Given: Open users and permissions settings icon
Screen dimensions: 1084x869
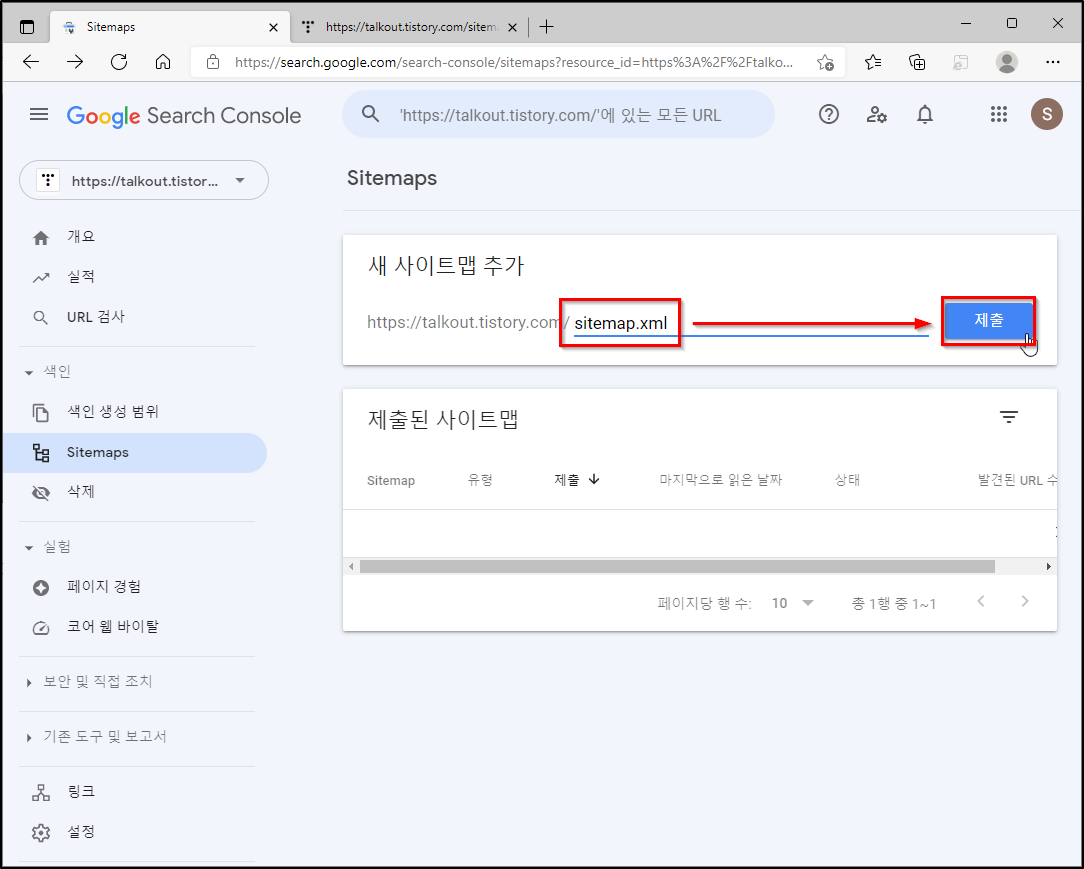Looking at the screenshot, I should tap(877, 114).
